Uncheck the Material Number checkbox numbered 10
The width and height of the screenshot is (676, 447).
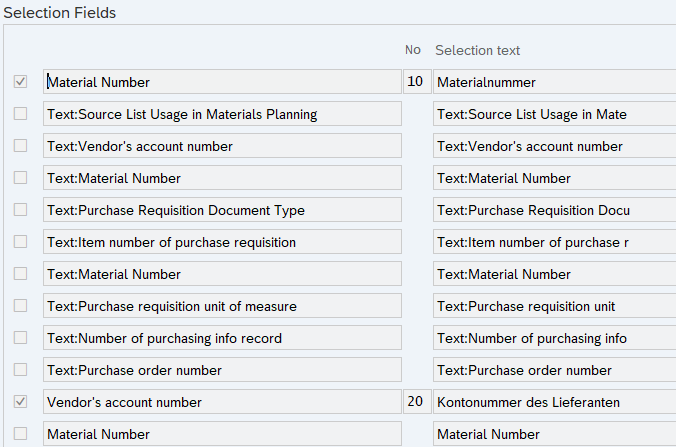coord(20,82)
